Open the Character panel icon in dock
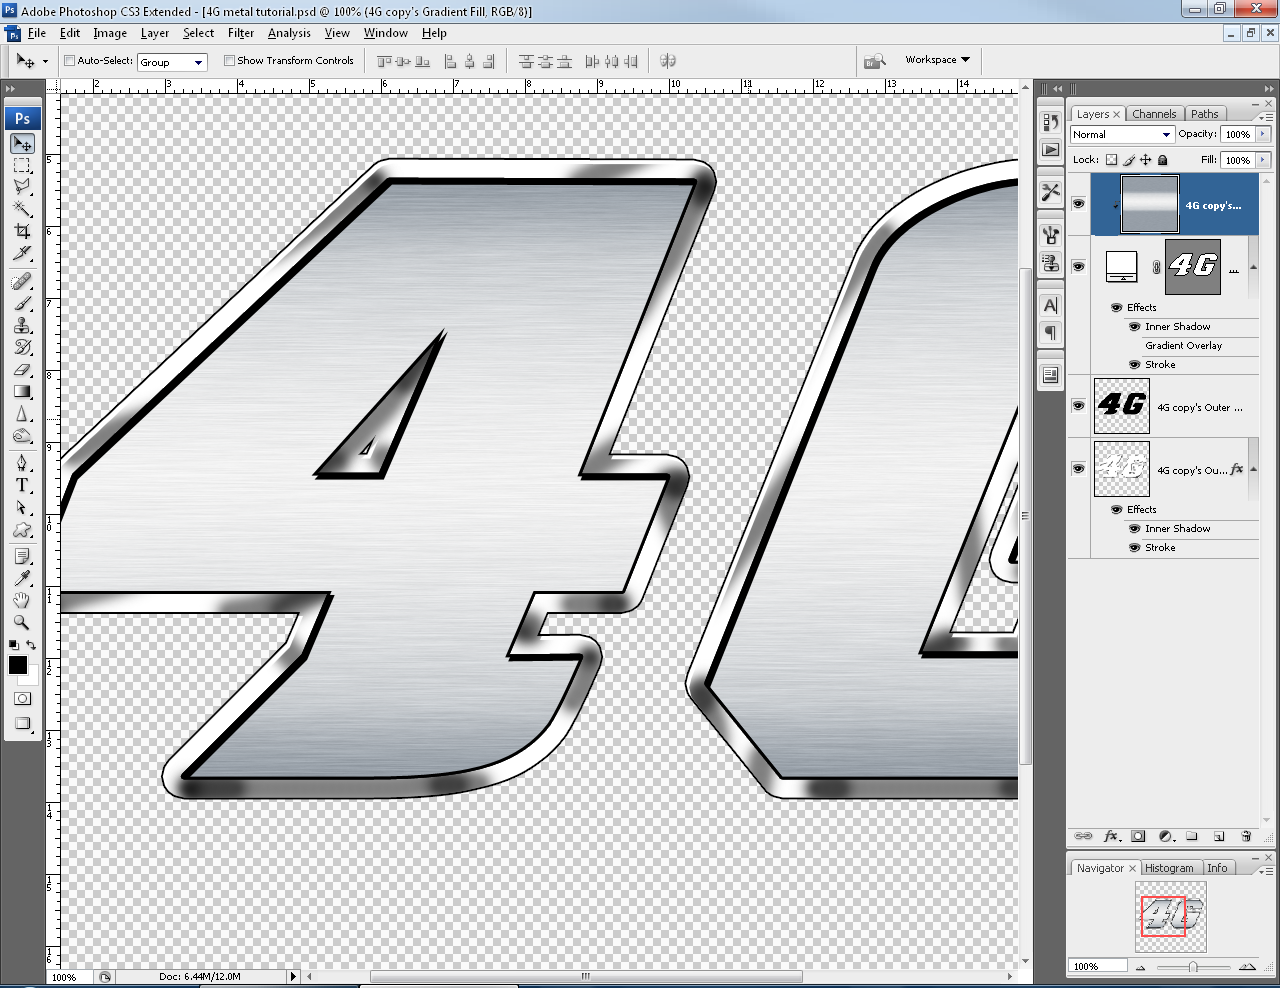The height and width of the screenshot is (988, 1280). 1050,306
